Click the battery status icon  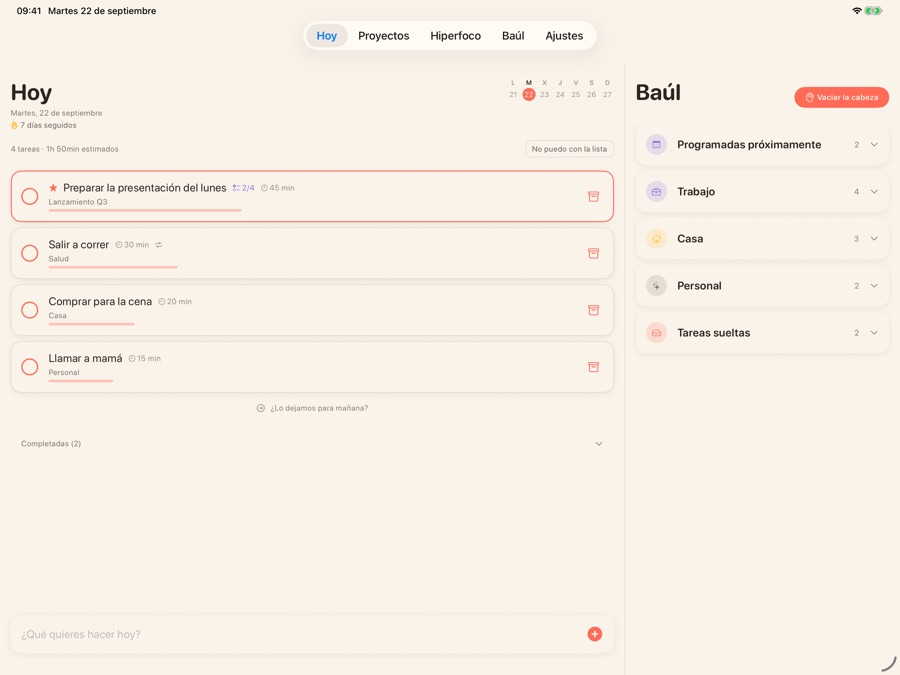click(873, 10)
